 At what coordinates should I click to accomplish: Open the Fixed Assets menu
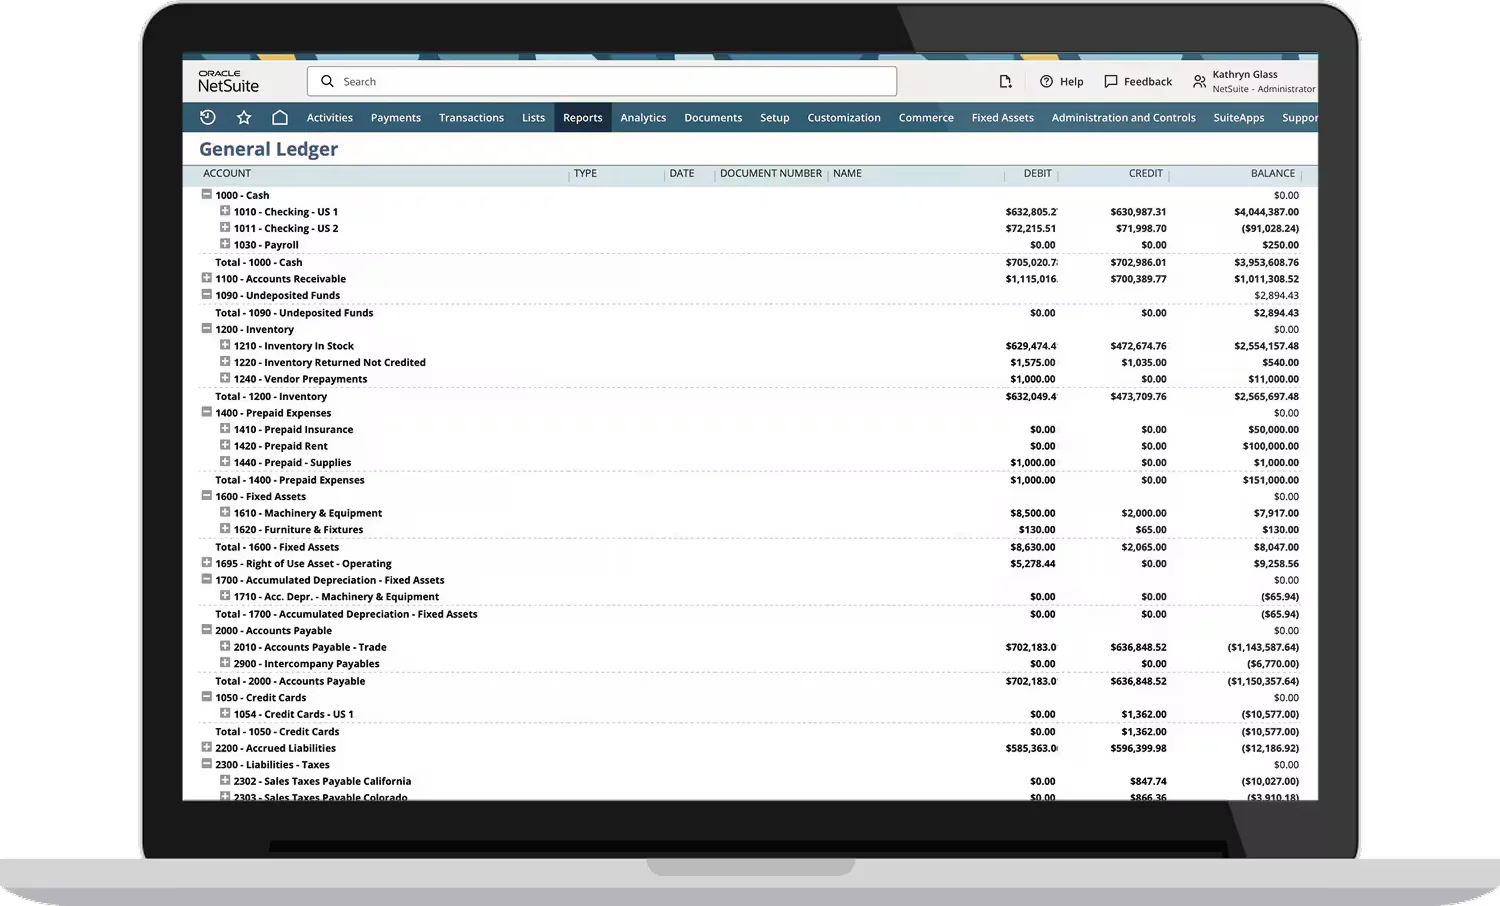pyautogui.click(x=1003, y=117)
